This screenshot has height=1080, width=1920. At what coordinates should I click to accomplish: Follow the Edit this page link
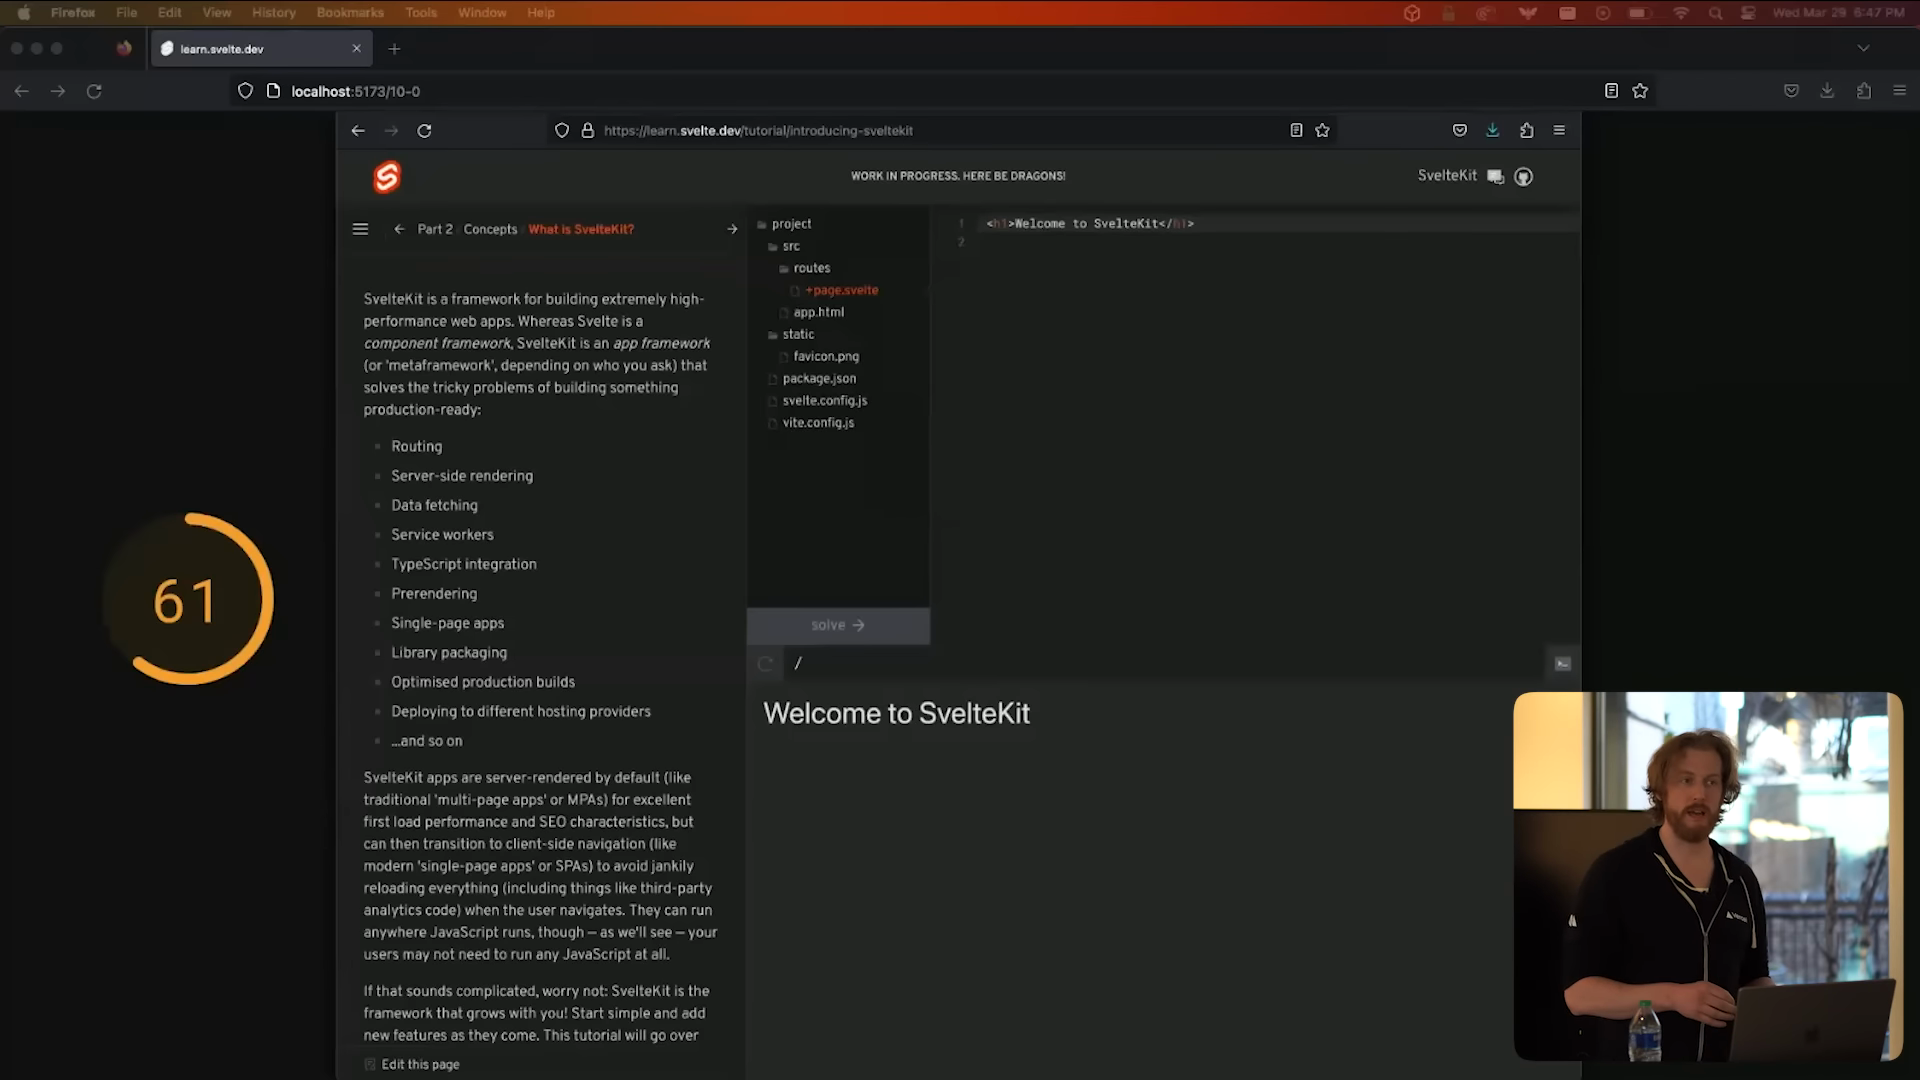point(420,1064)
